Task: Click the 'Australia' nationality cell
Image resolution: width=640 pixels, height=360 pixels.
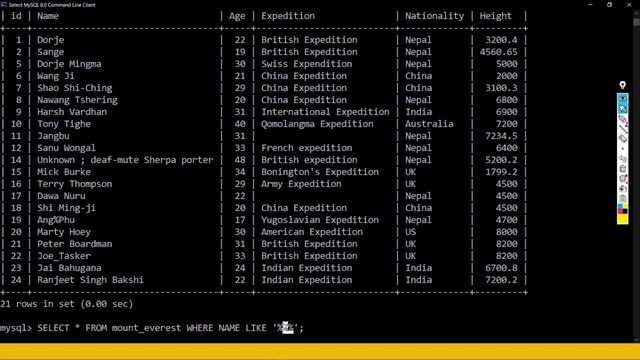Action: pyautogui.click(x=429, y=124)
